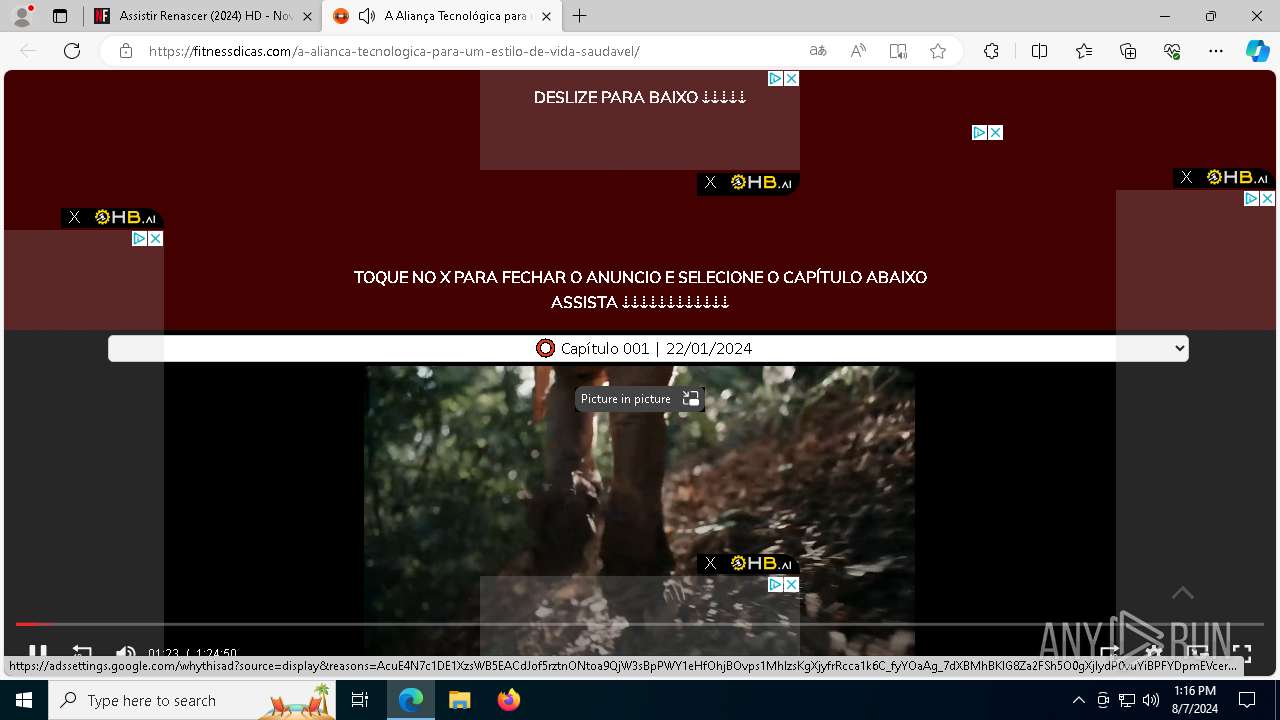
Task: View site information lock icon
Action: click(126, 51)
